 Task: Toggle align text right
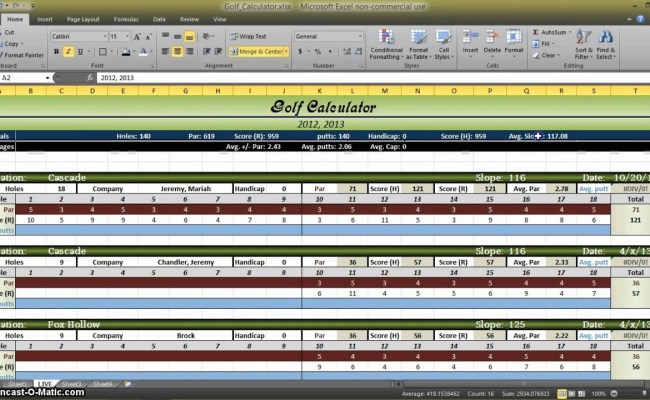pos(189,51)
